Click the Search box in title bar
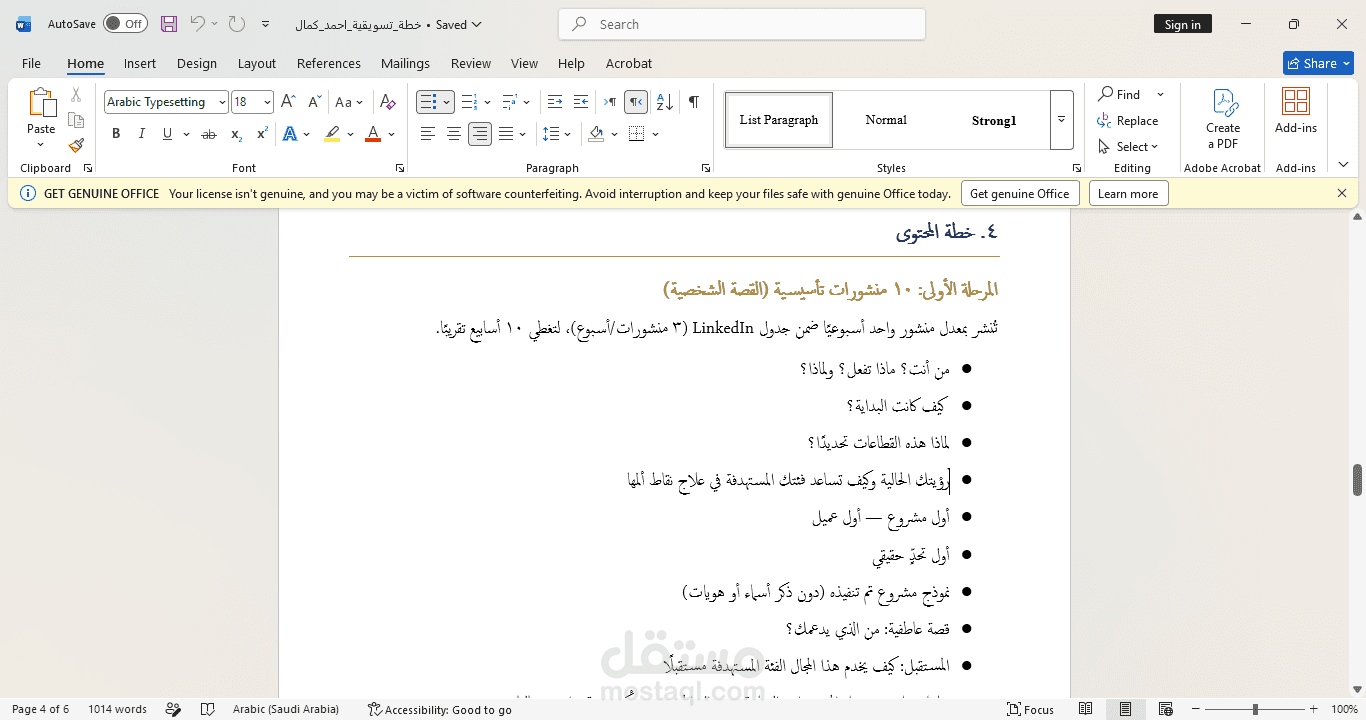The image size is (1366, 720). 742,24
